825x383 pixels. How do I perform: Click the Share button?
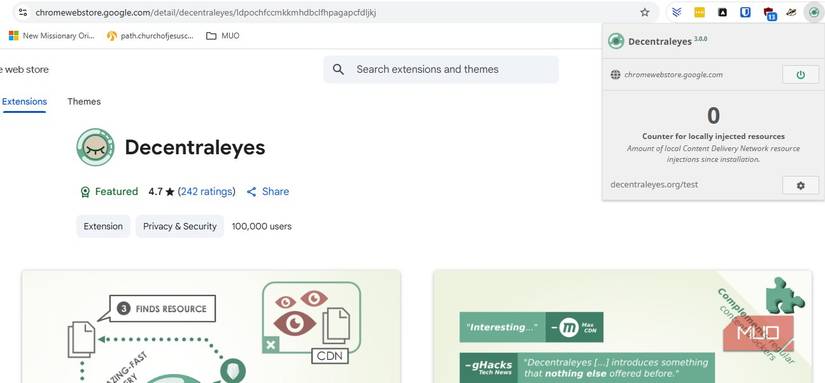[268, 192]
